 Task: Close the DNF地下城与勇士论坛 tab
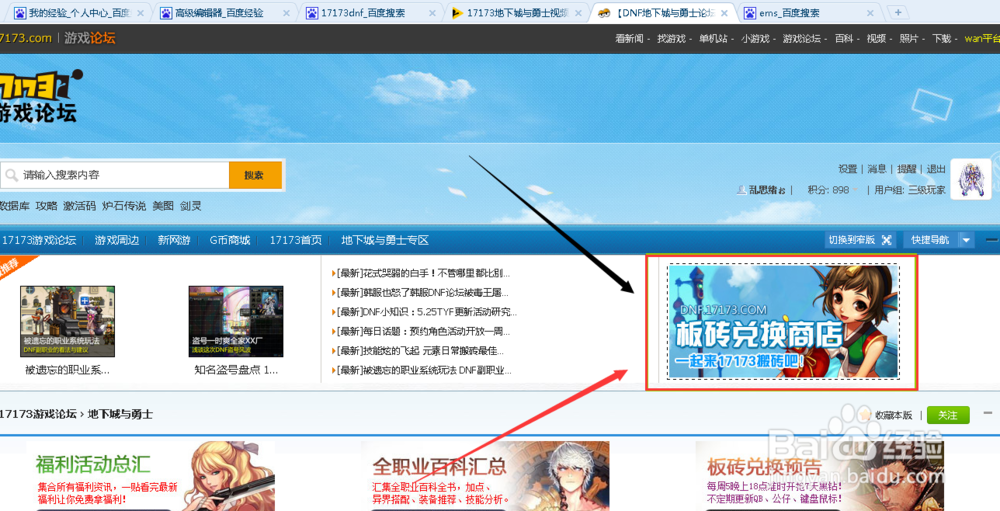point(724,13)
